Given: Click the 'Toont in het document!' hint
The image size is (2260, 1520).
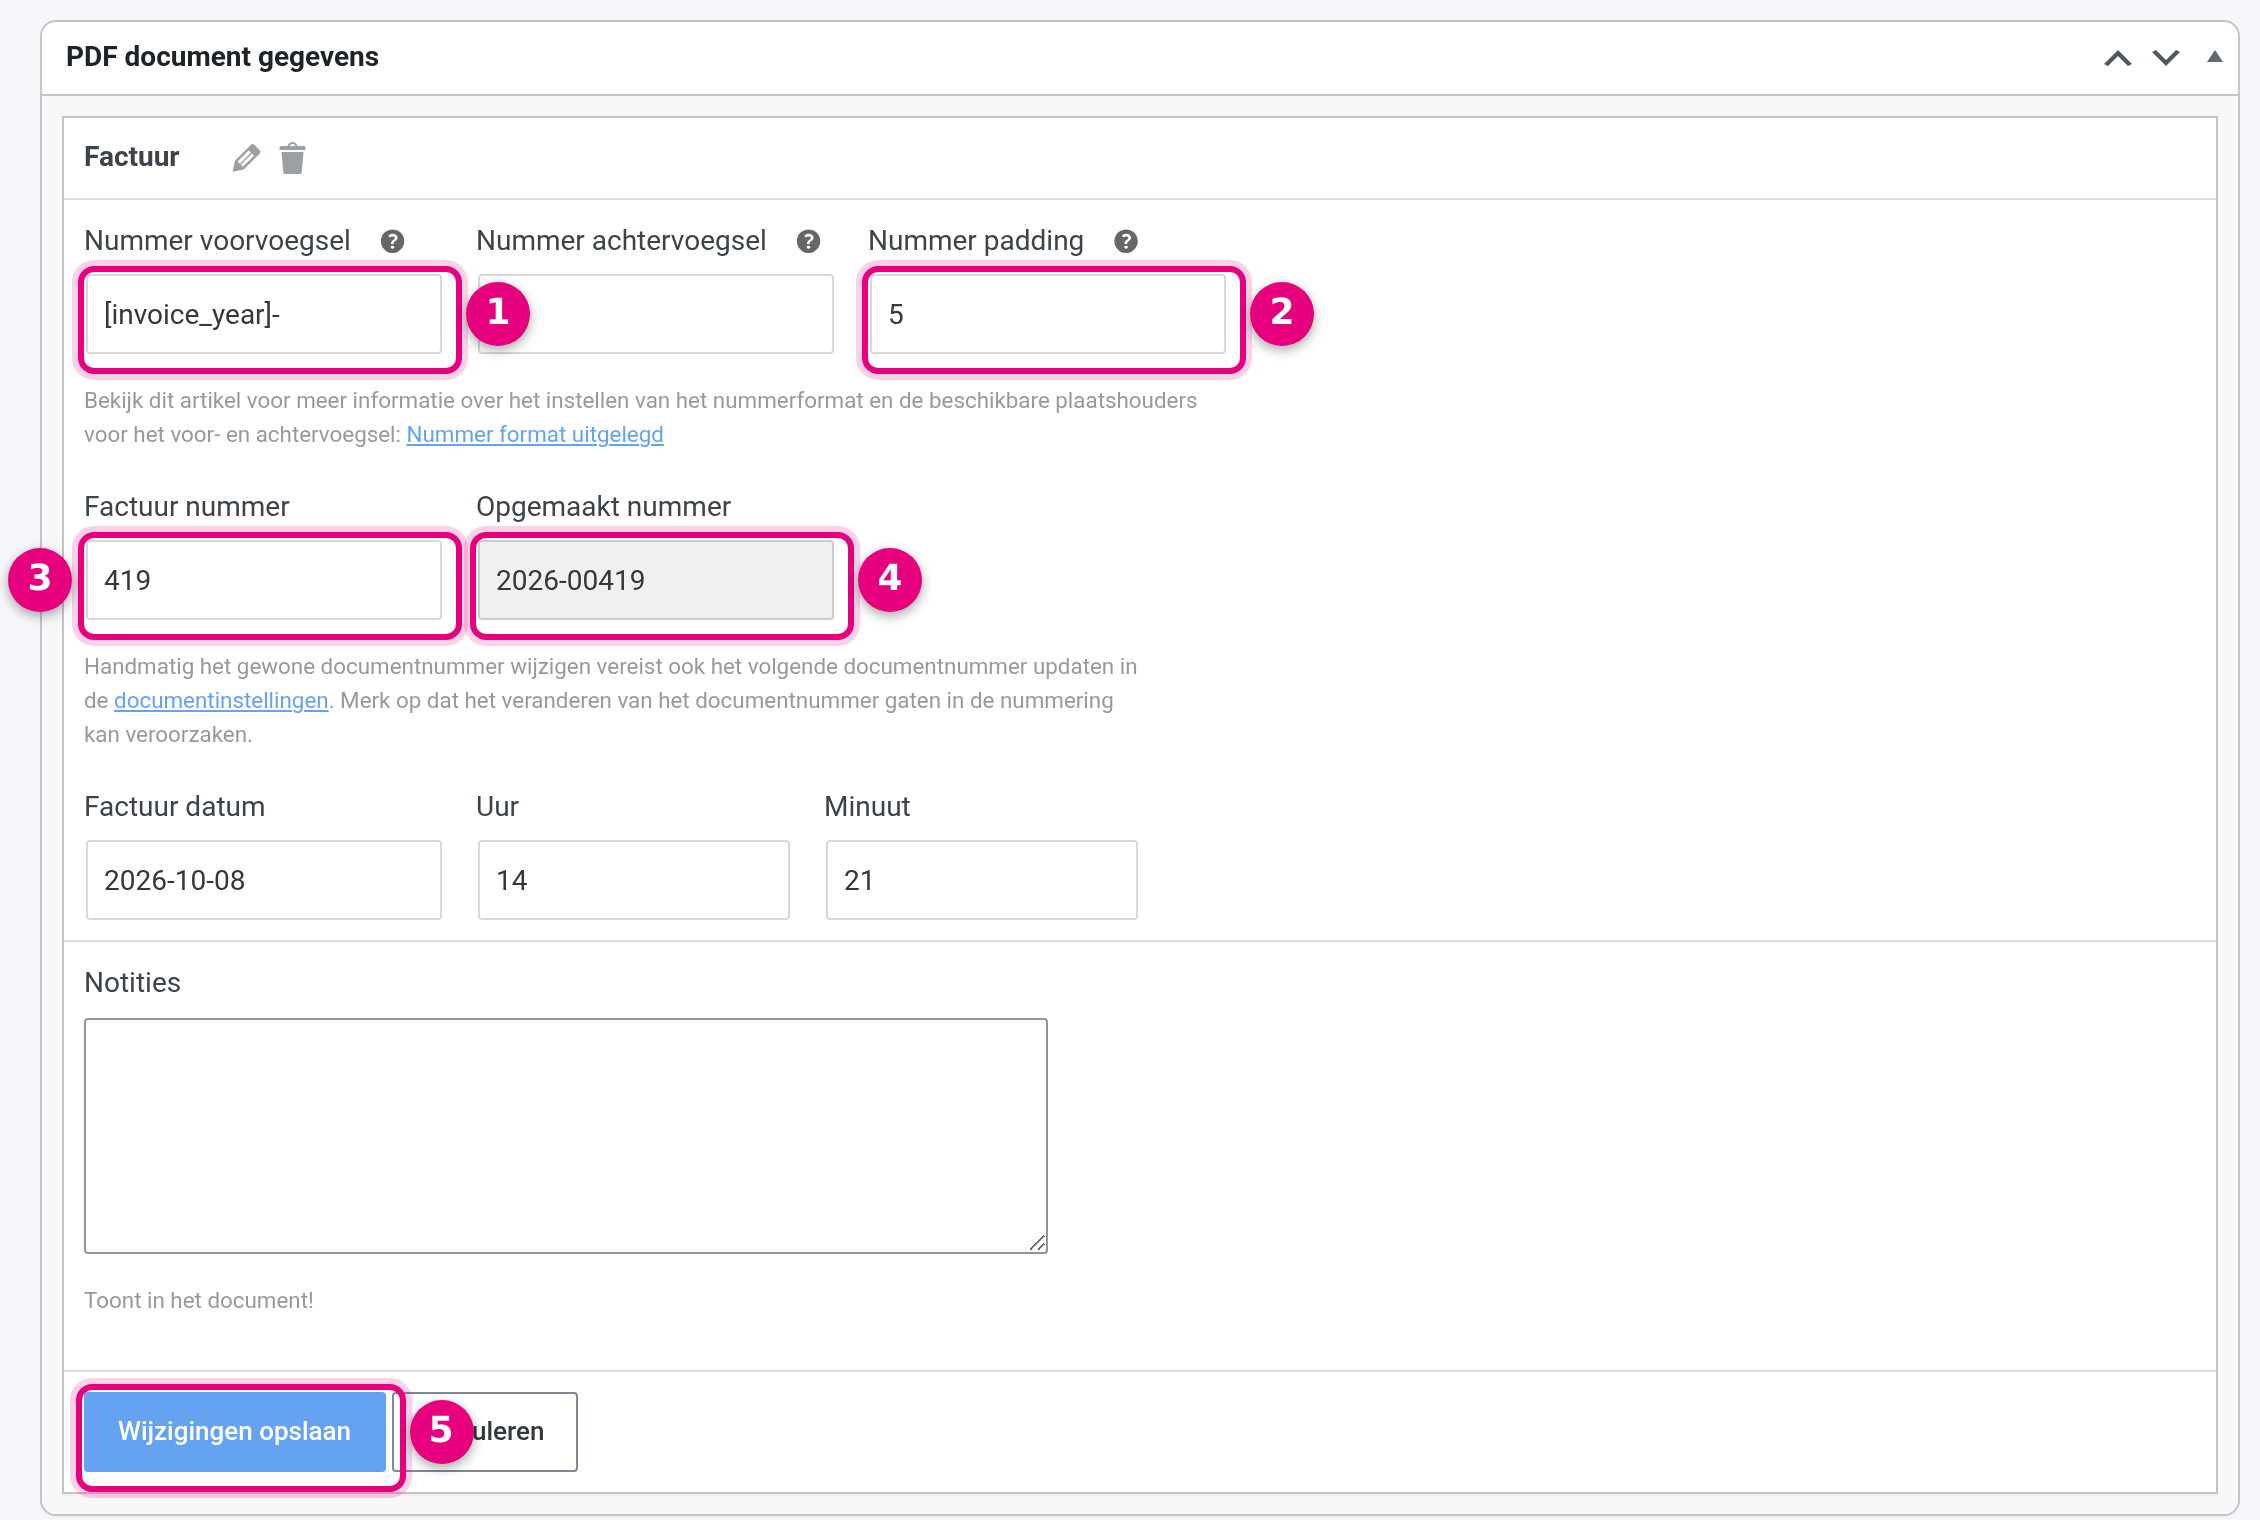Looking at the screenshot, I should point(199,1300).
